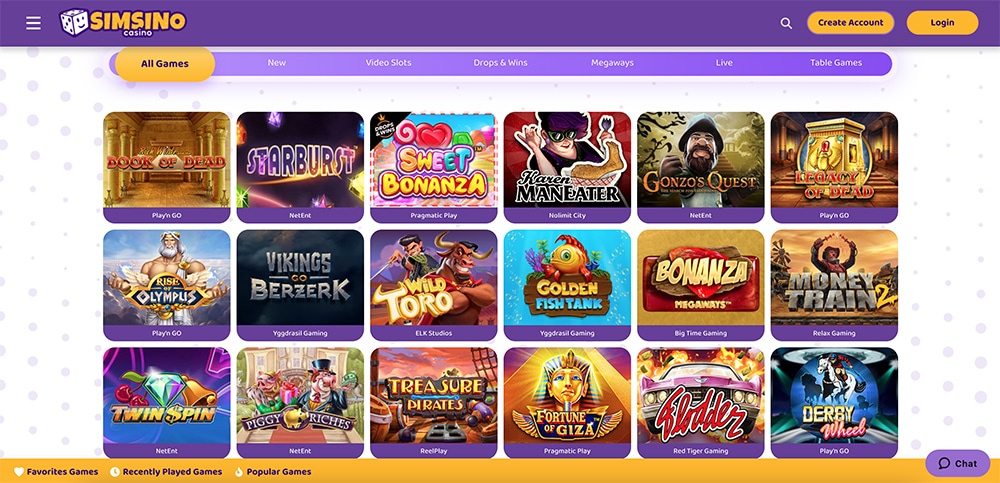Viewport: 1000px width, 483px height.
Task: Switch to the New games tab
Action: (277, 63)
